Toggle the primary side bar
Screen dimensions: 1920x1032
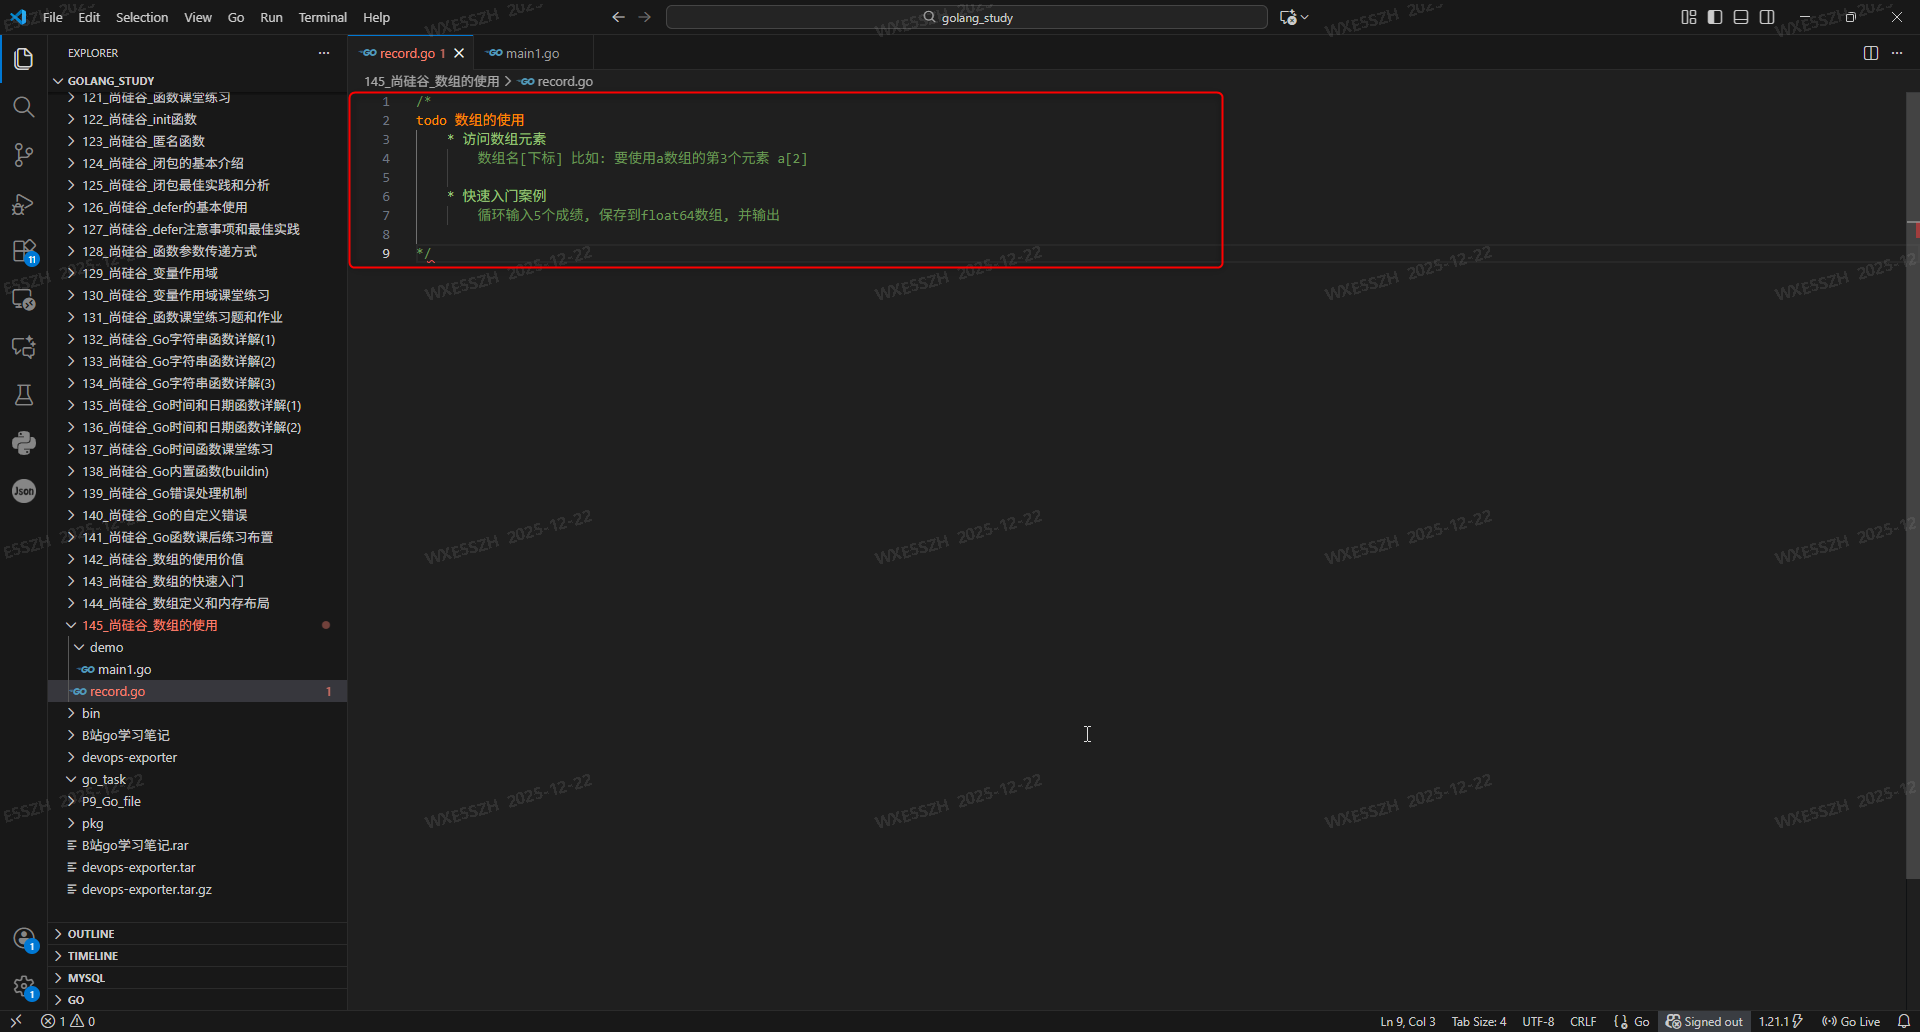[1715, 17]
